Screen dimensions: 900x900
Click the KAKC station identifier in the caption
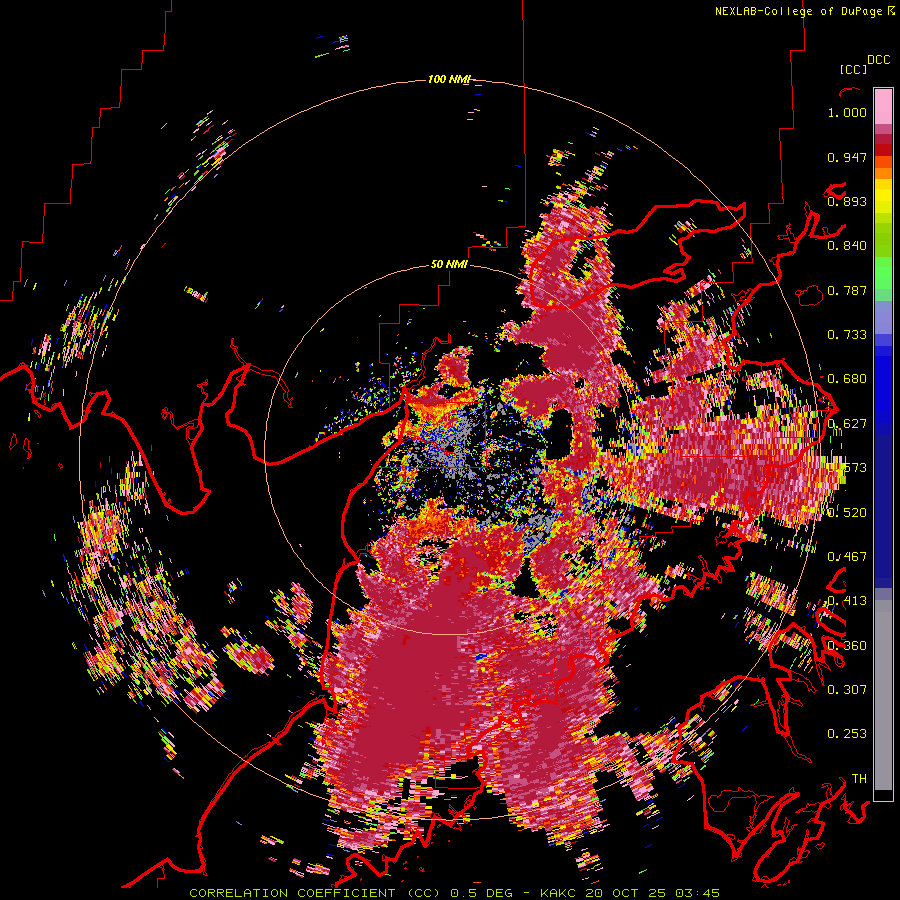tap(558, 893)
